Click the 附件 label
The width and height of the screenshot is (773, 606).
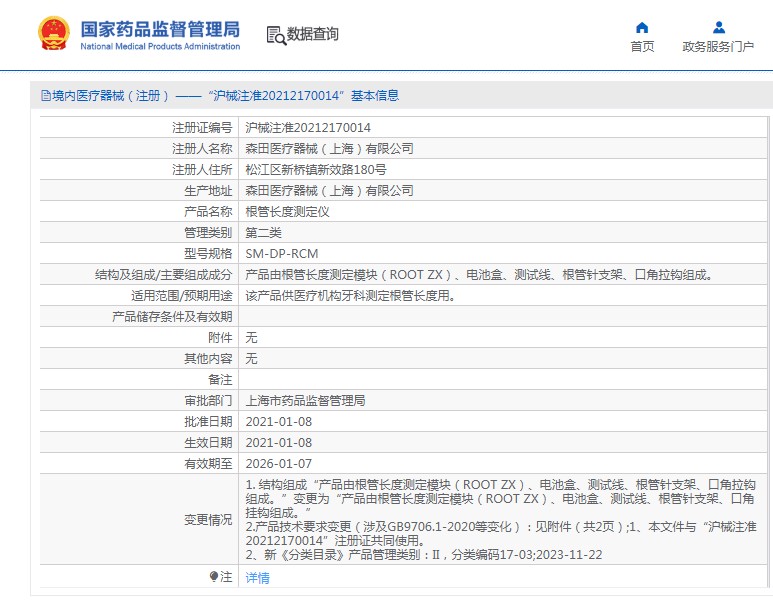[x=220, y=338]
